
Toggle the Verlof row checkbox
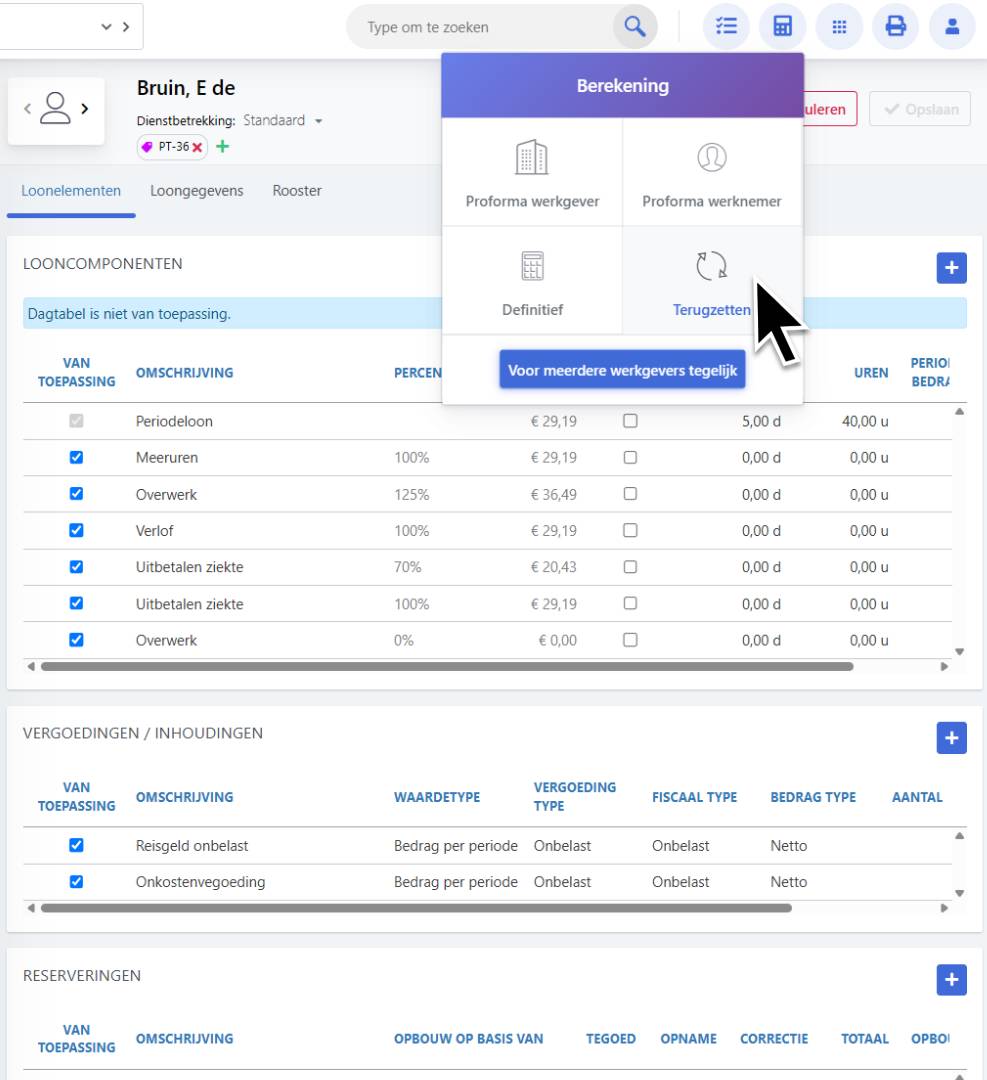coord(76,531)
